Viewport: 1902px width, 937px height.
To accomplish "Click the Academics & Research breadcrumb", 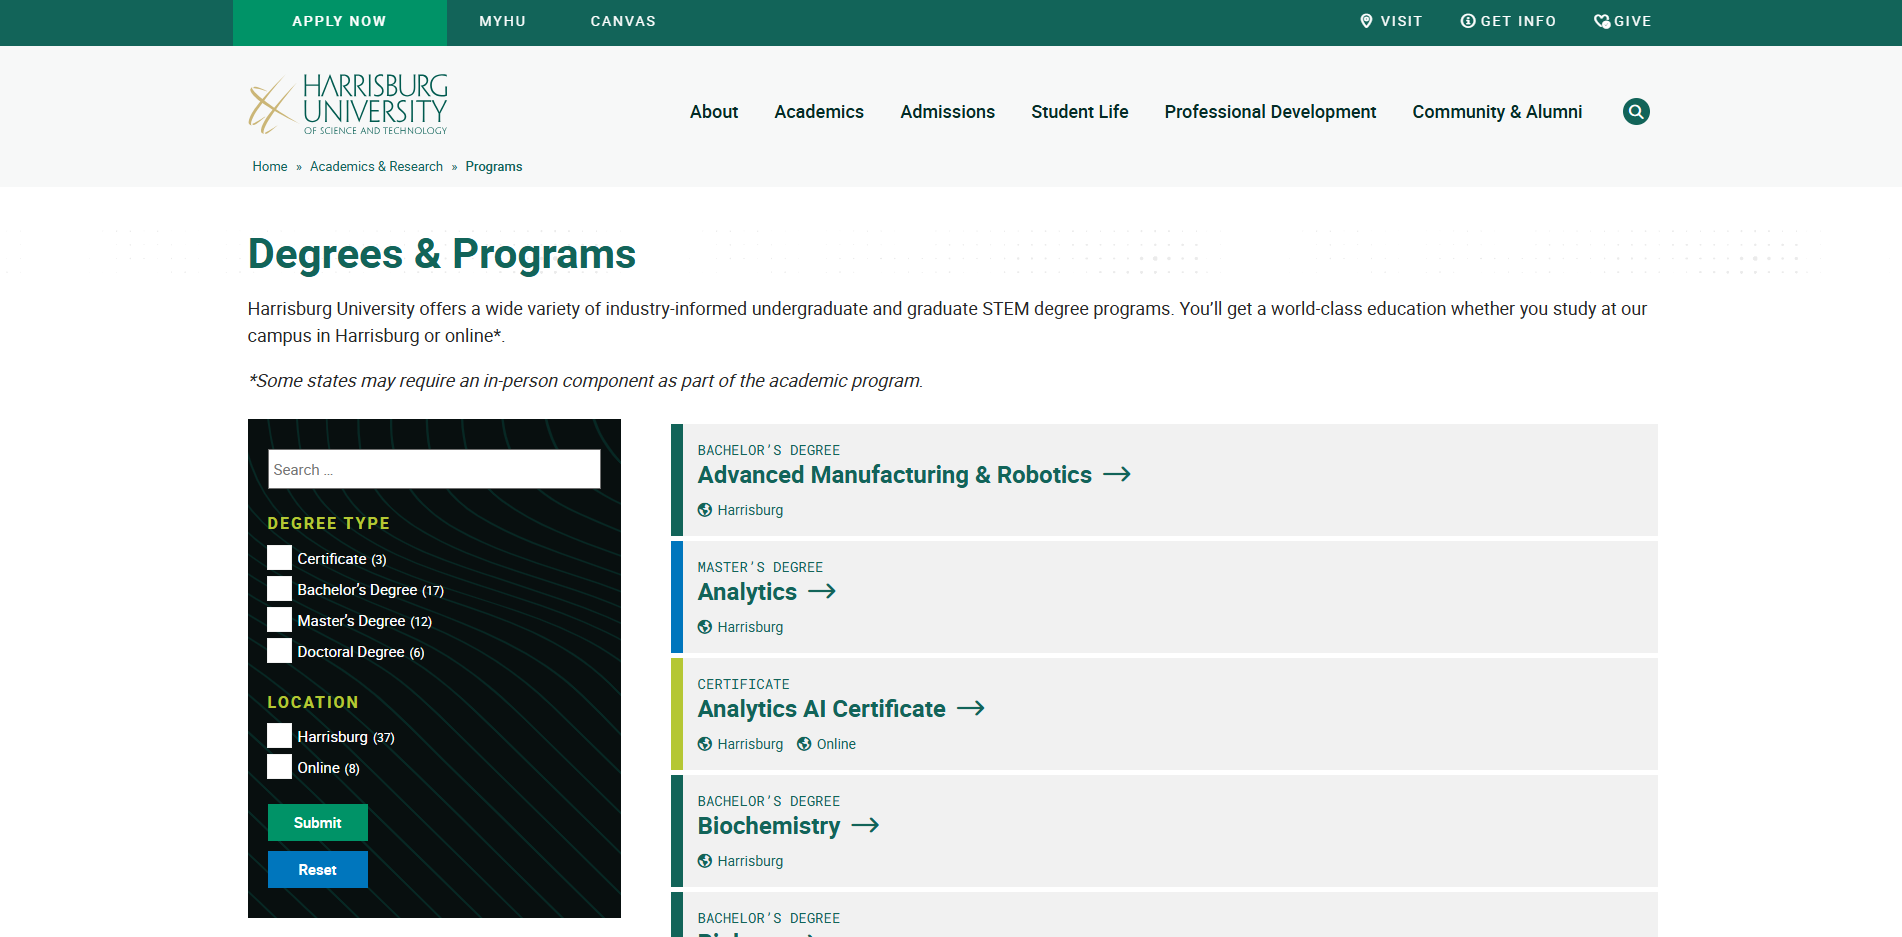I will [x=376, y=167].
